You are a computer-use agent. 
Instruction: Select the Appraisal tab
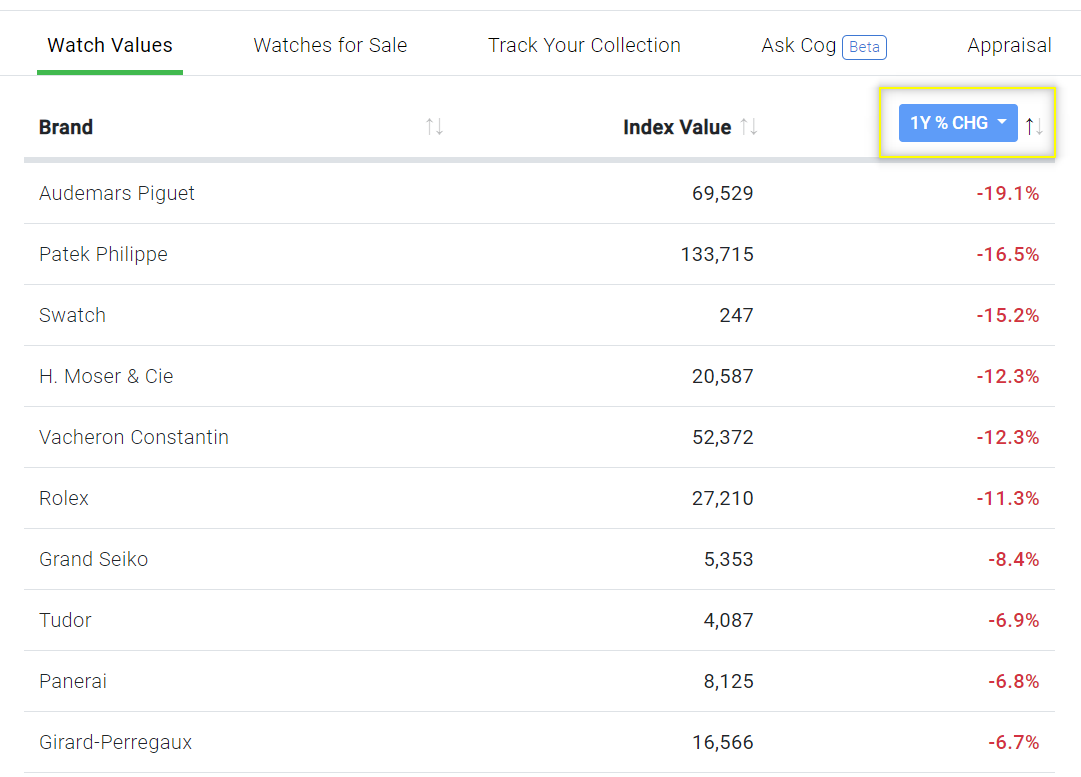[x=1009, y=46]
